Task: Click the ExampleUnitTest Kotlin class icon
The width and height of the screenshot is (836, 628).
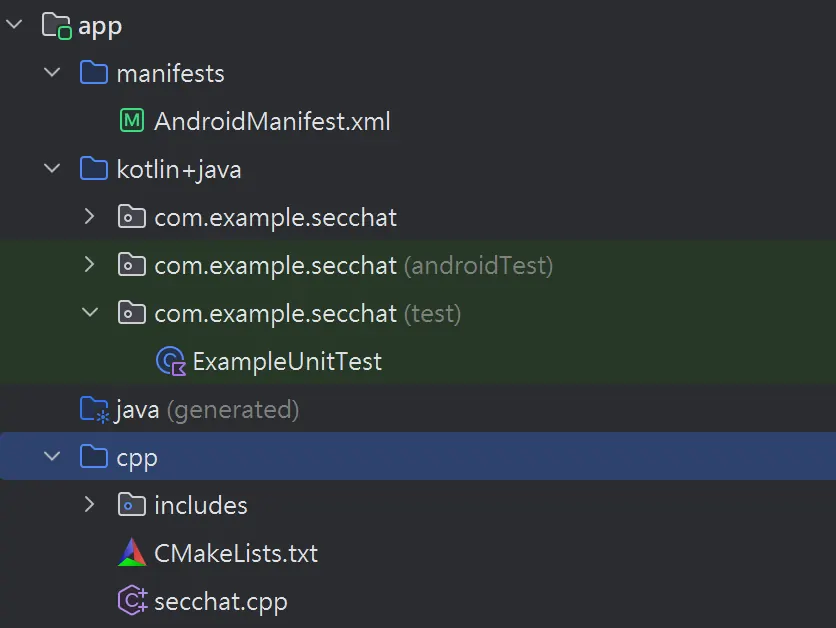Action: (171, 361)
